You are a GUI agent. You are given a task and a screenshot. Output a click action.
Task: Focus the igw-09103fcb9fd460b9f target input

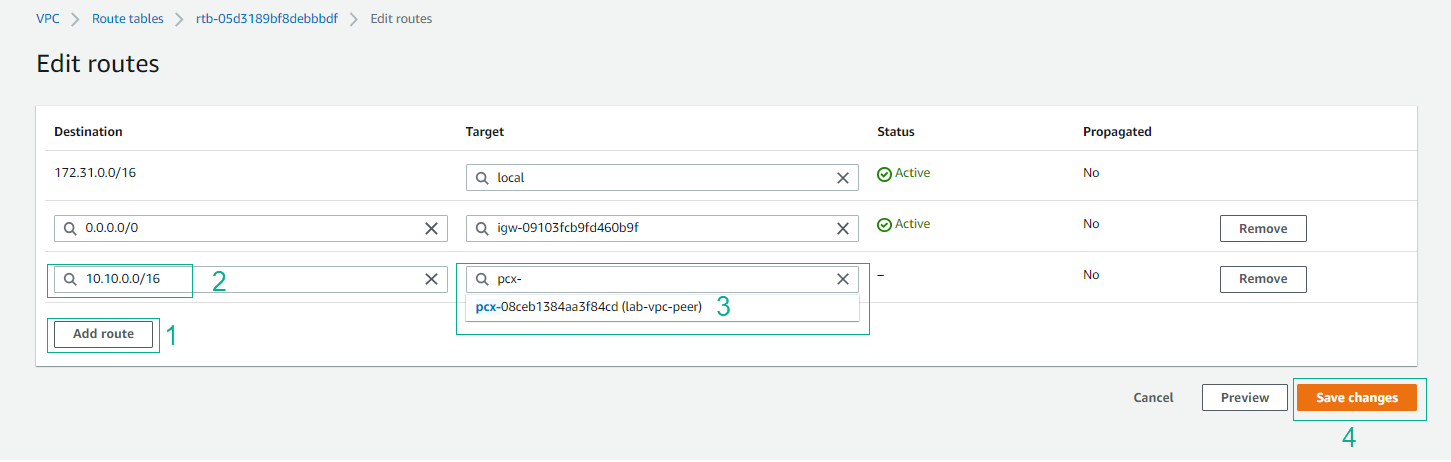pos(662,228)
